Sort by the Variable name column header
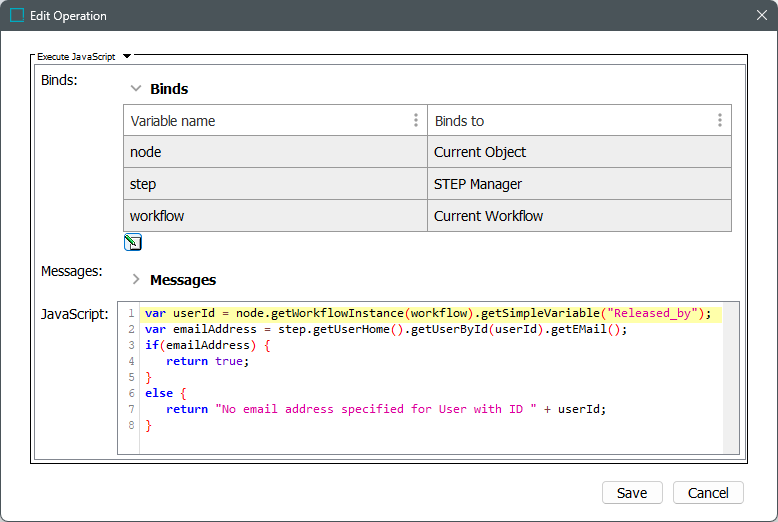 pyautogui.click(x=173, y=121)
